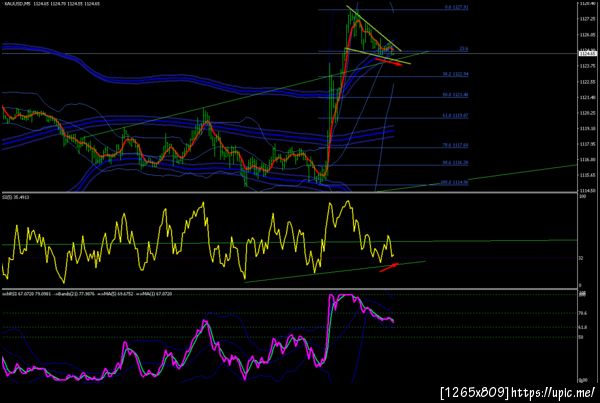600x403 pixels.
Task: Click the XAUUSD,M5 chart title label
Action: pyautogui.click(x=51, y=3)
